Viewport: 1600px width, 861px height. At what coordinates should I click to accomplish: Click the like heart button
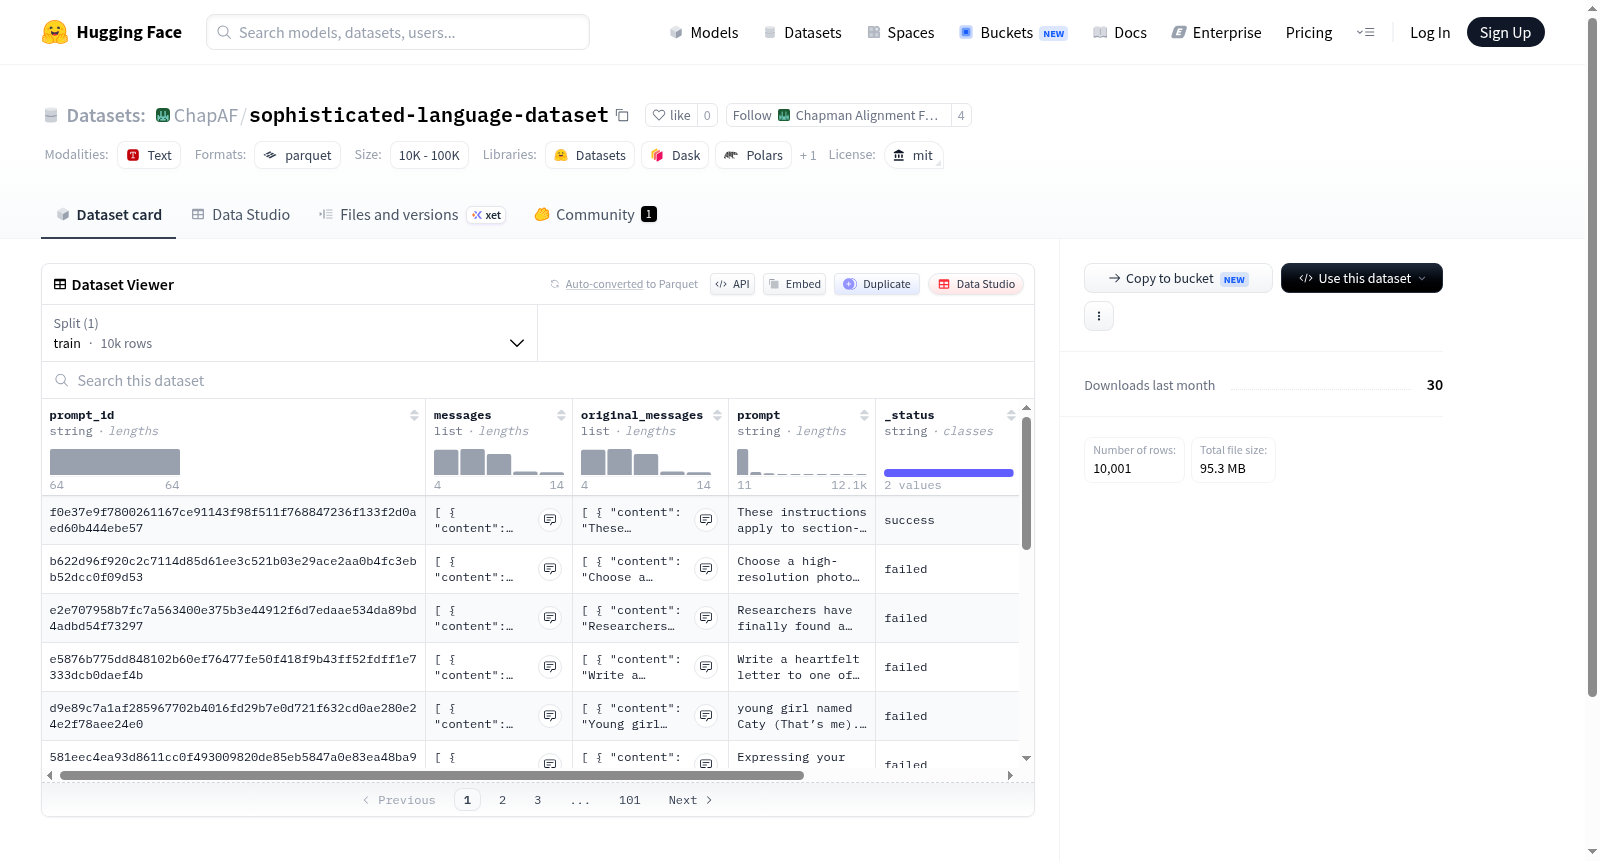click(x=672, y=115)
